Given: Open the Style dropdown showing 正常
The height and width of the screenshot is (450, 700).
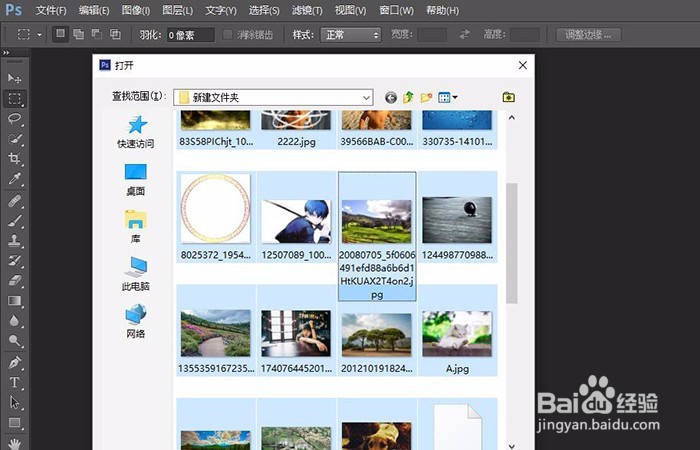Looking at the screenshot, I should (350, 35).
